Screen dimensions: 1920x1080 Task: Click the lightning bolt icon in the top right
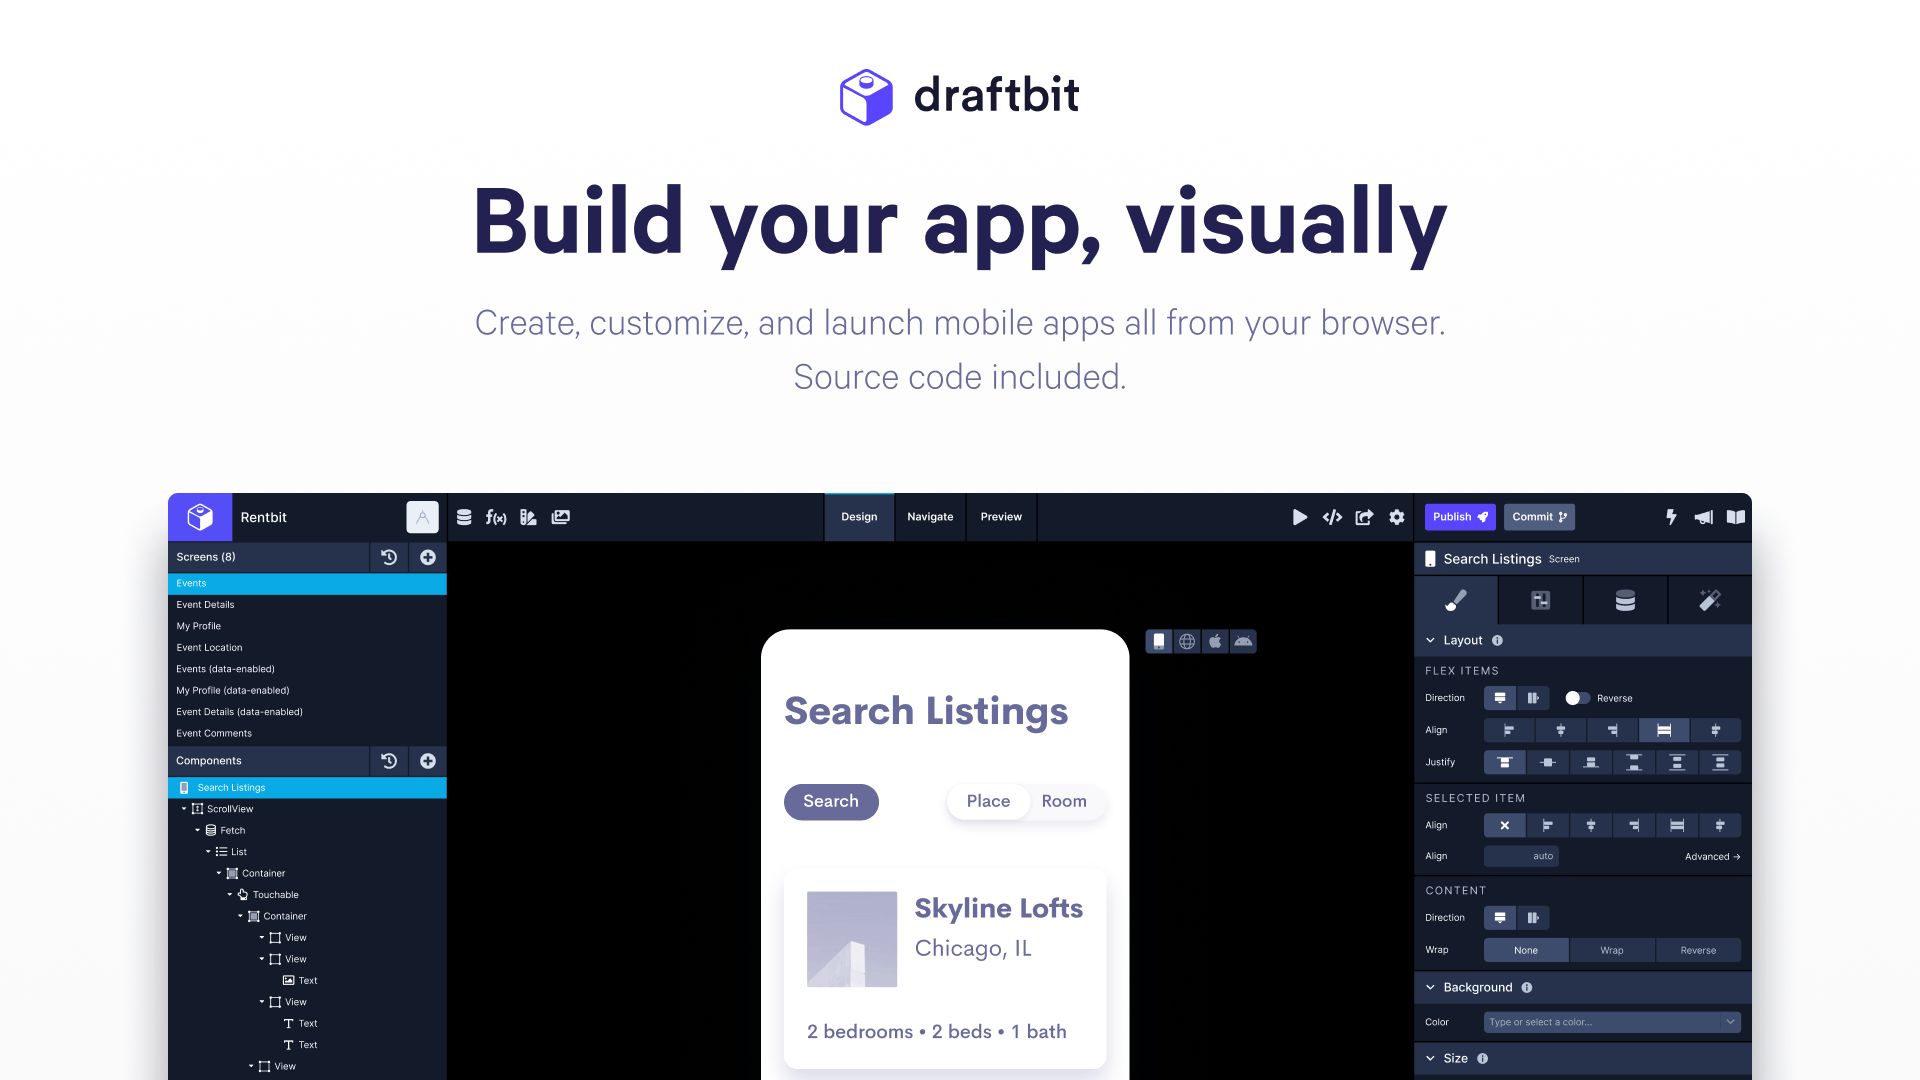pyautogui.click(x=1671, y=517)
